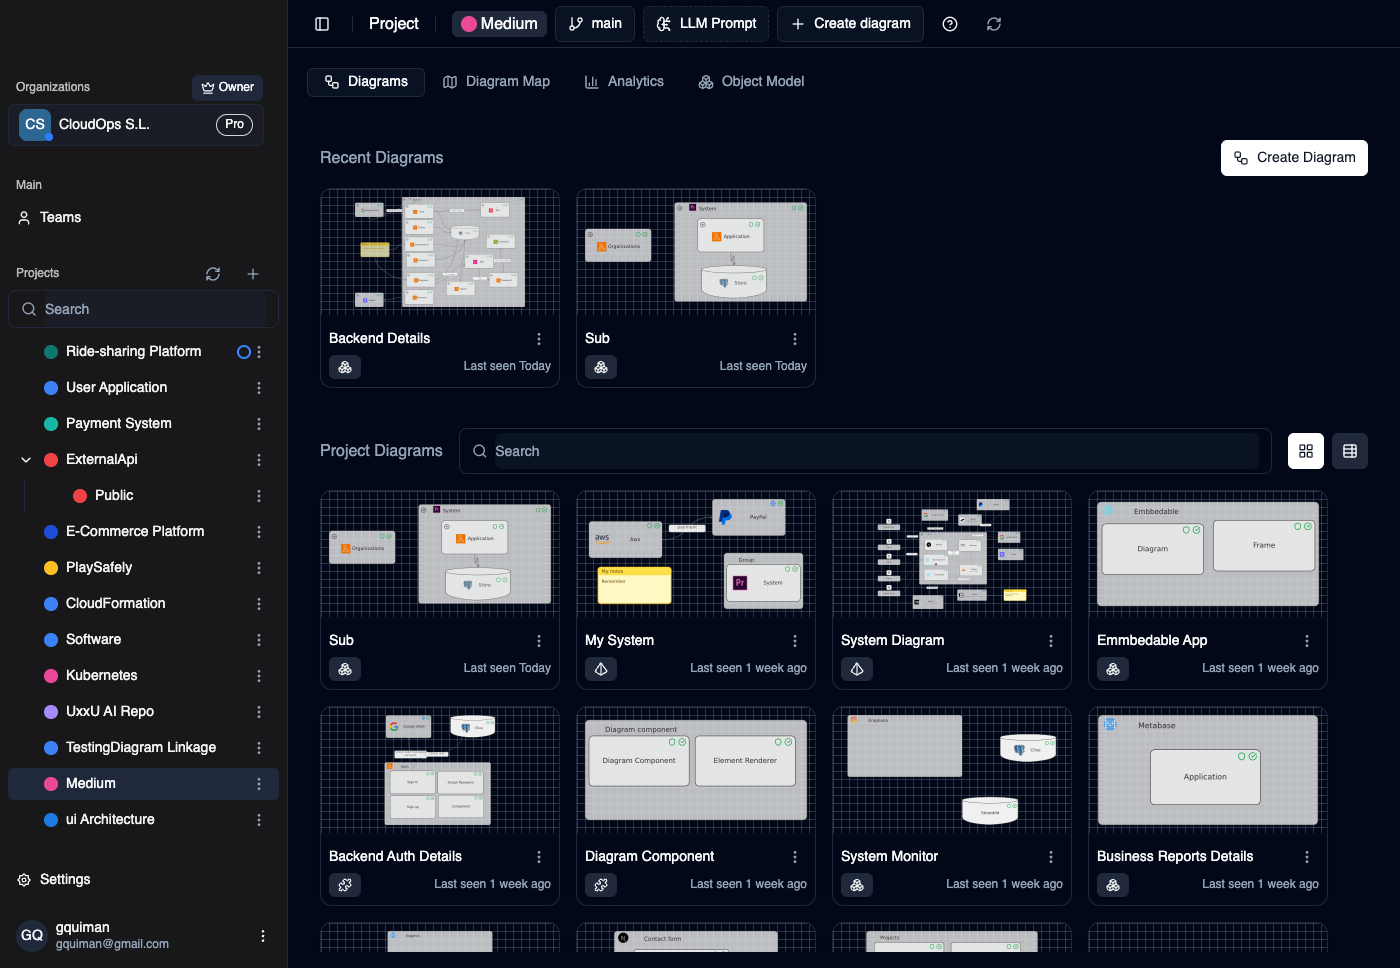Open object model icon on Backend Details card
The height and width of the screenshot is (968, 1400).
point(345,367)
